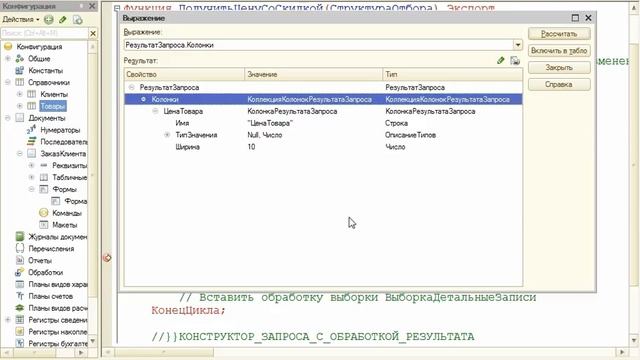Collapse the ЦенаТовара row

click(155, 111)
